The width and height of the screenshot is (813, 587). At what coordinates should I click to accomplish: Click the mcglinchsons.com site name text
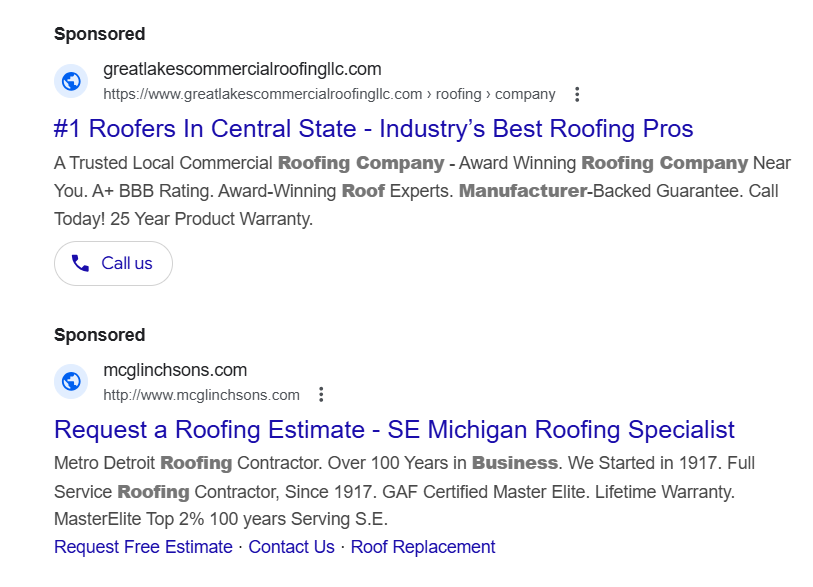tap(175, 370)
